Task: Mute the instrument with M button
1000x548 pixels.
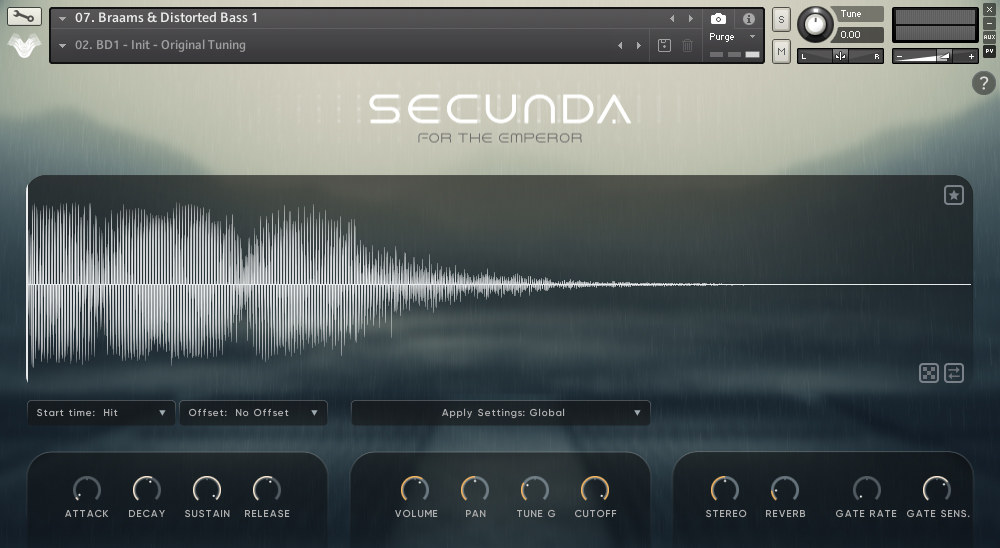Action: pyautogui.click(x=781, y=50)
